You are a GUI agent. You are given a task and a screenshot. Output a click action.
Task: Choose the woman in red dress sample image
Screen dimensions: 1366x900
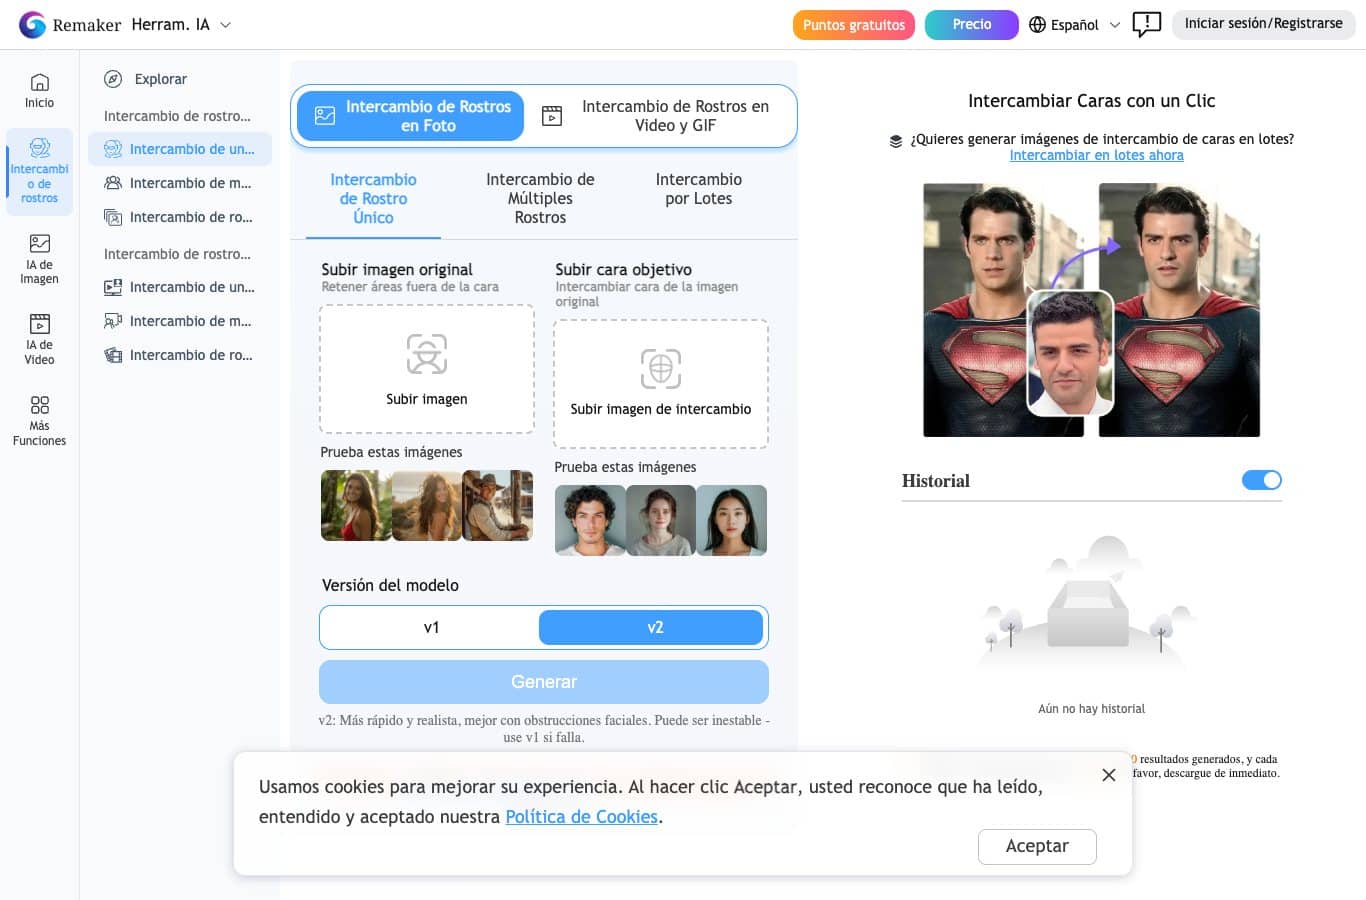click(x=356, y=505)
